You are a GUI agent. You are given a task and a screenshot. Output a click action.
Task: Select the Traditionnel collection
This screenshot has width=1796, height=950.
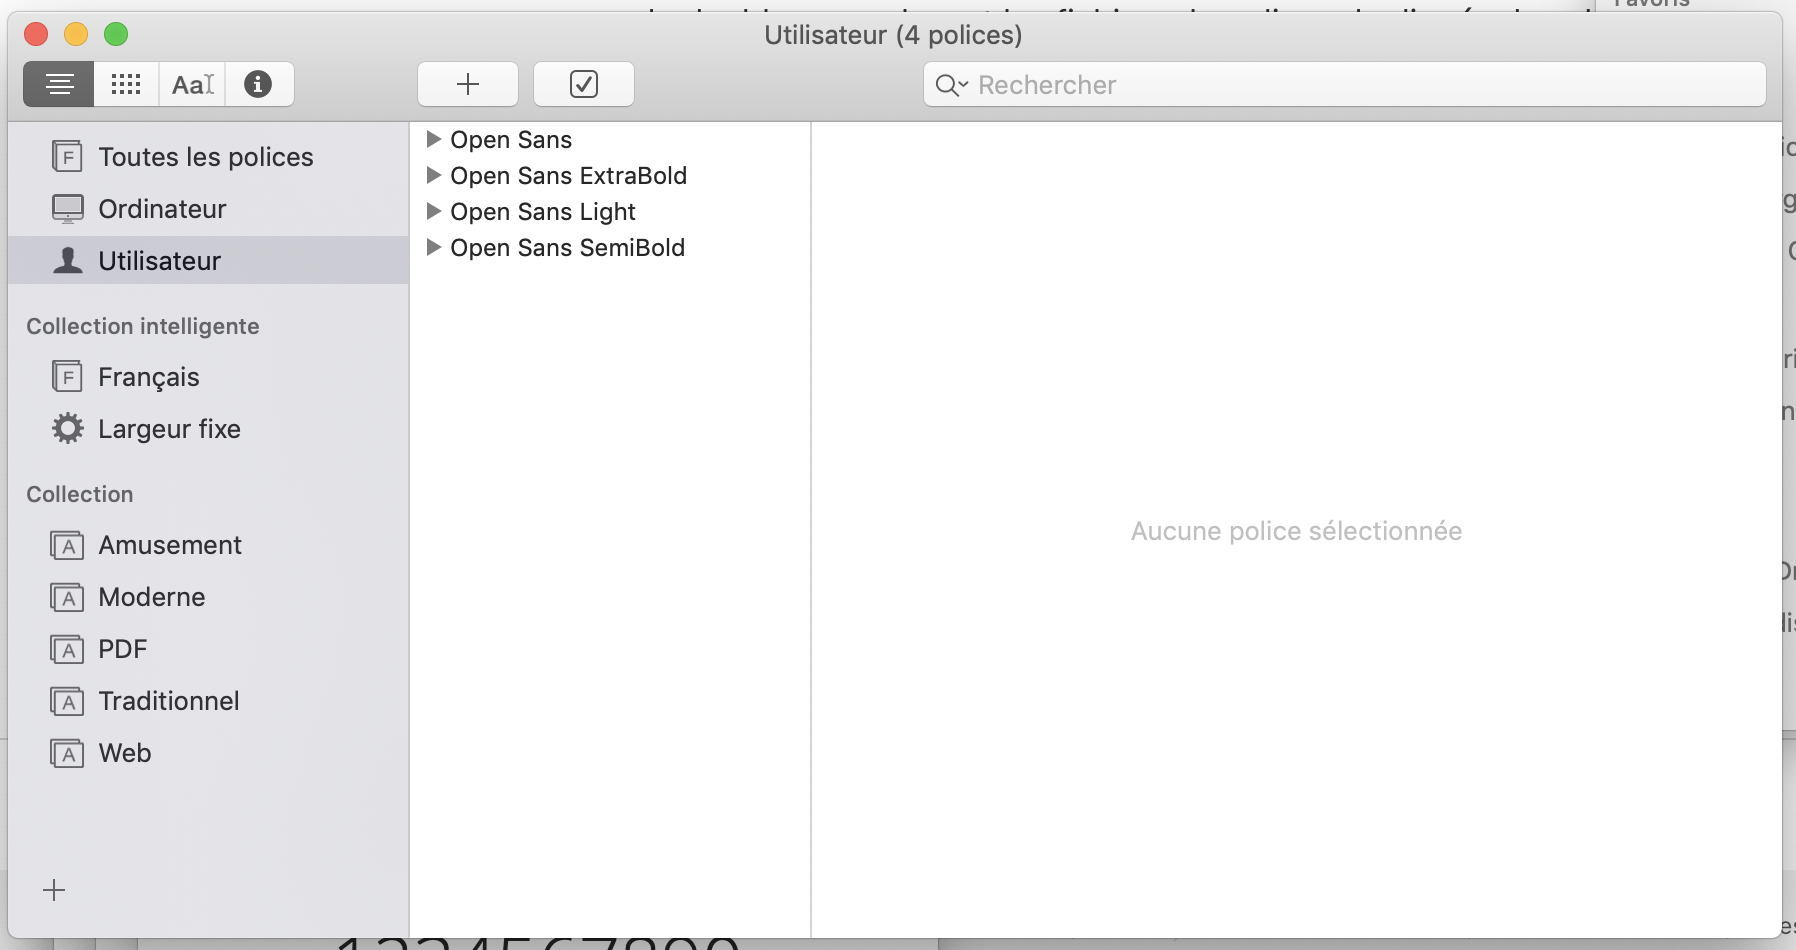(x=208, y=701)
